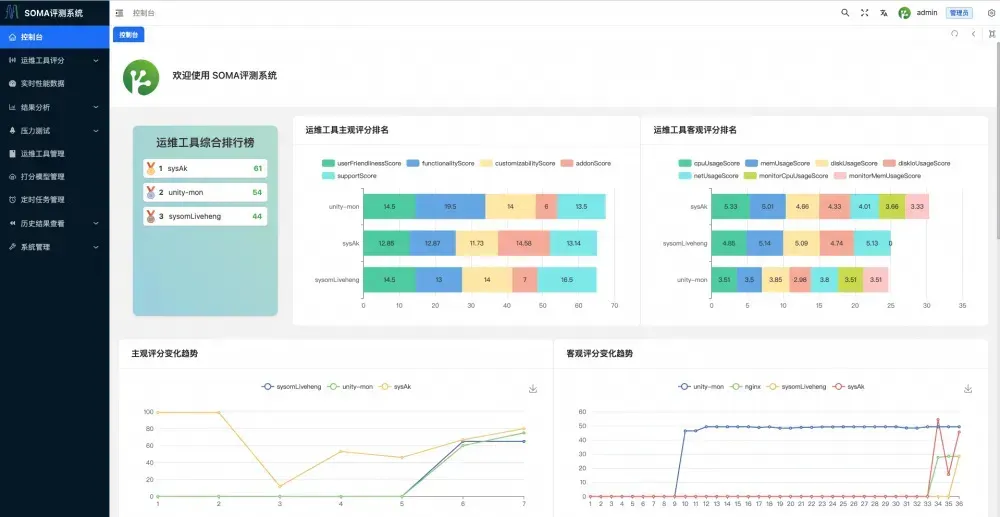Click the diskIoUsageScore legend color swatch
The image size is (1000, 517).
pyautogui.click(x=890, y=163)
